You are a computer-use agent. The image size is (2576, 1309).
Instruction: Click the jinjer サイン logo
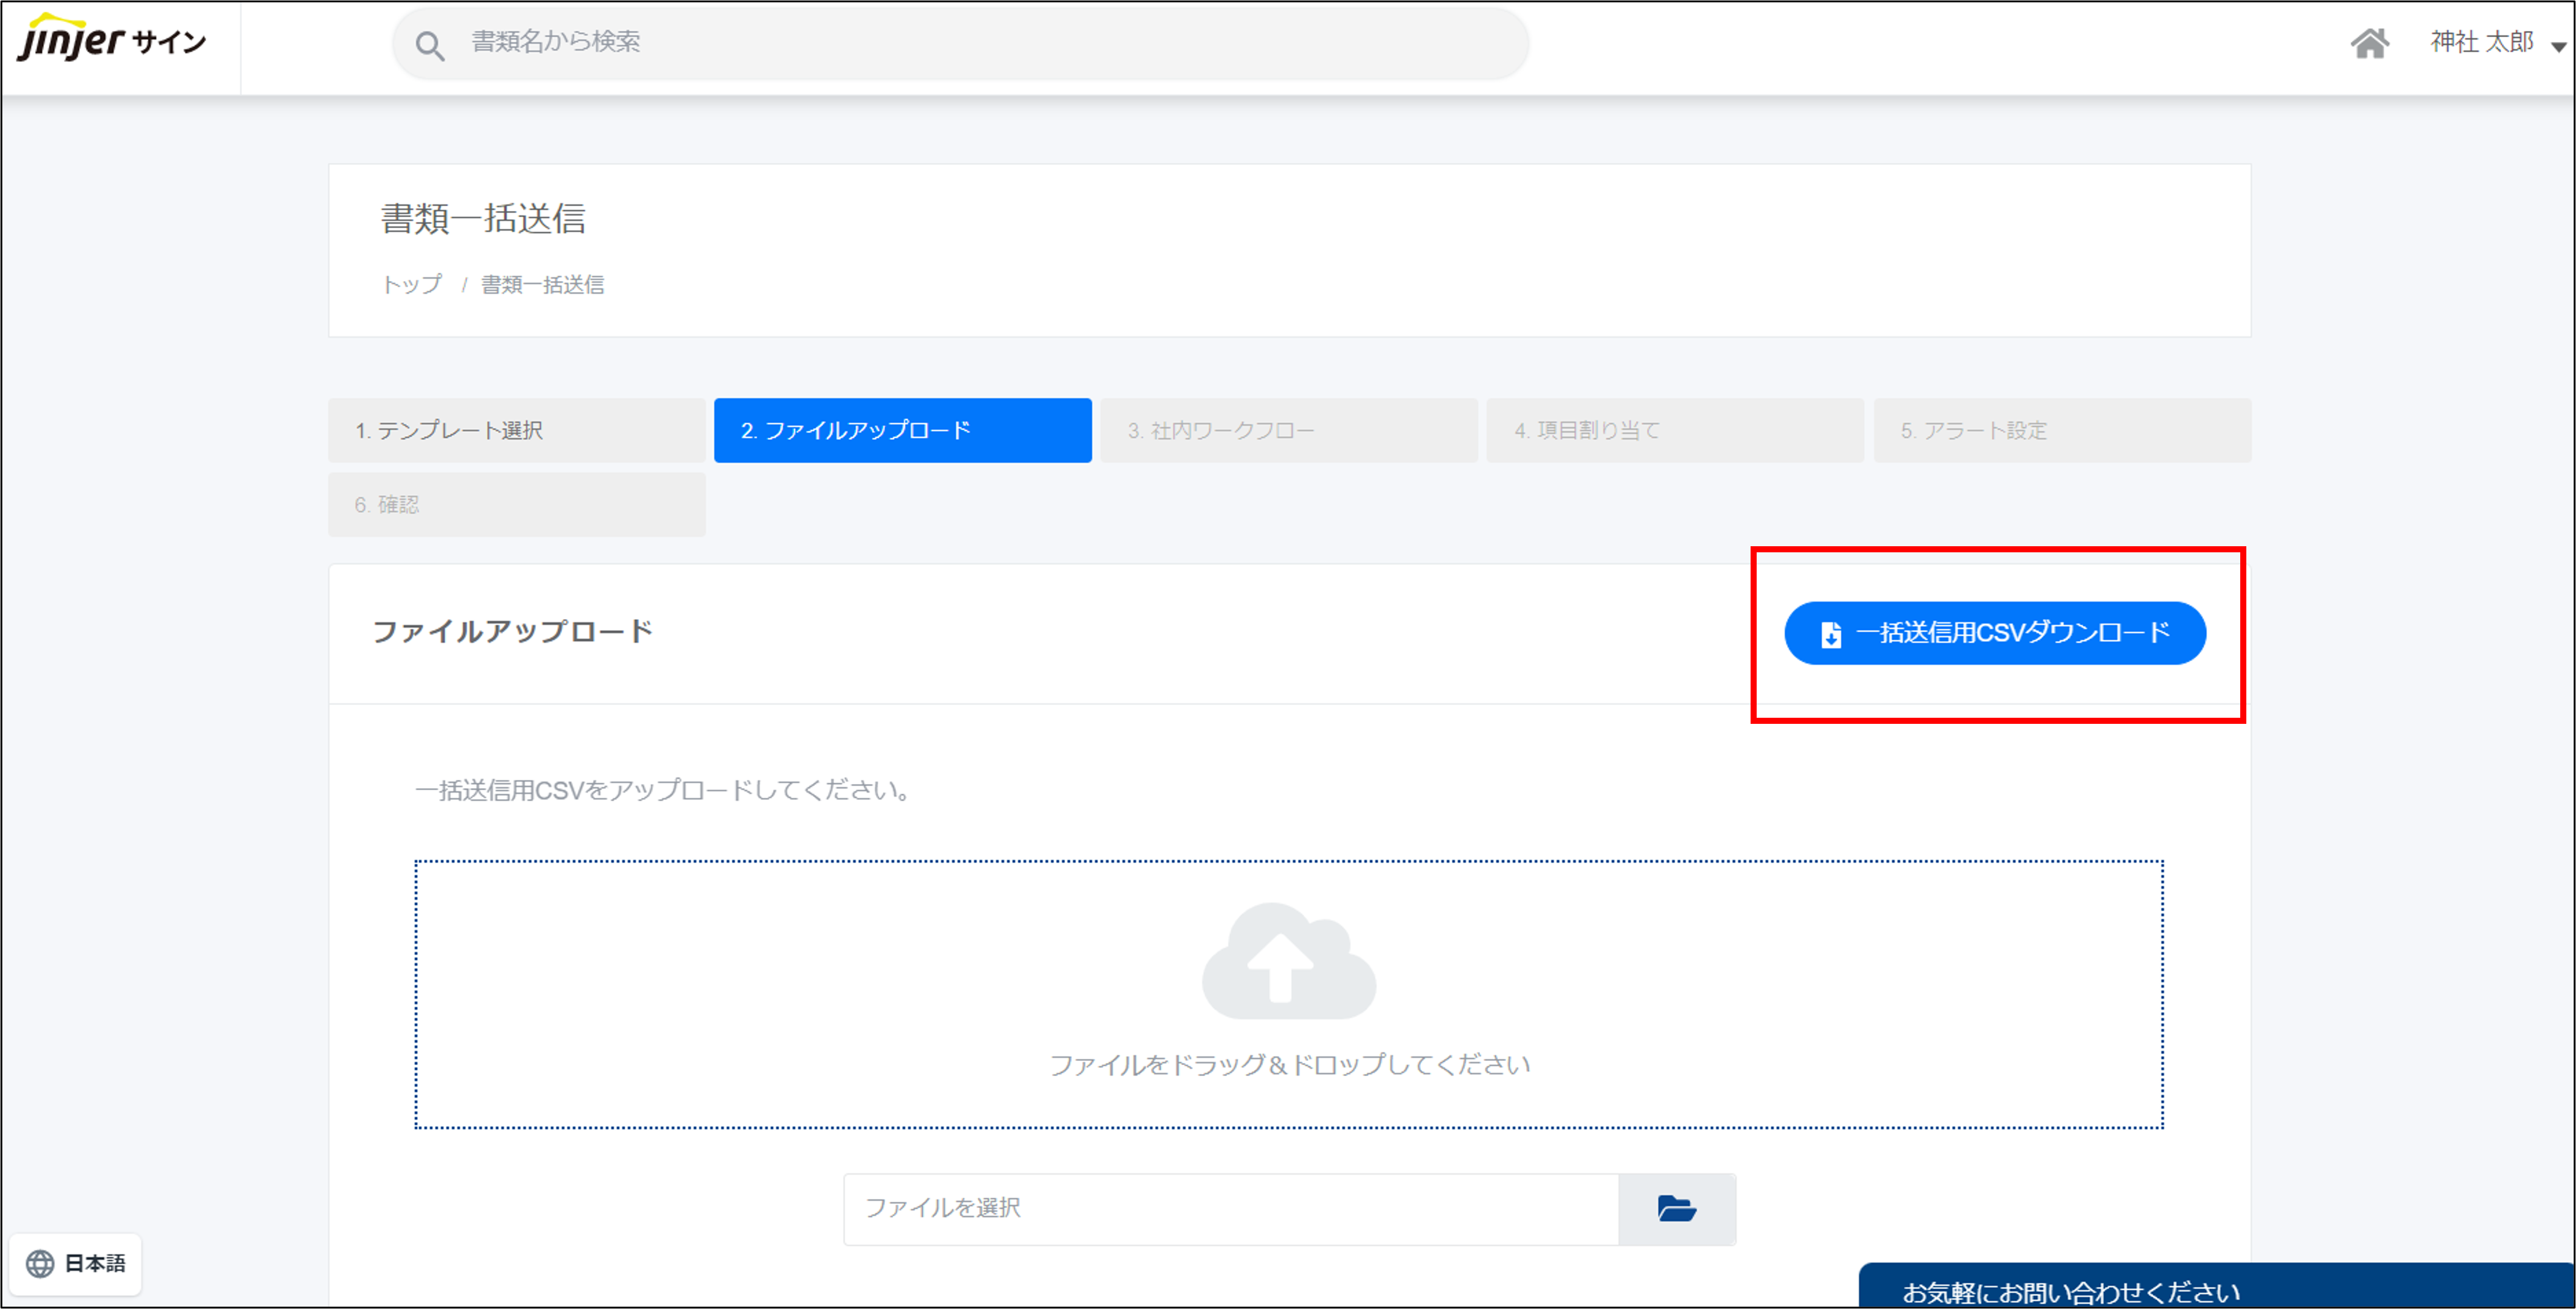click(x=111, y=40)
